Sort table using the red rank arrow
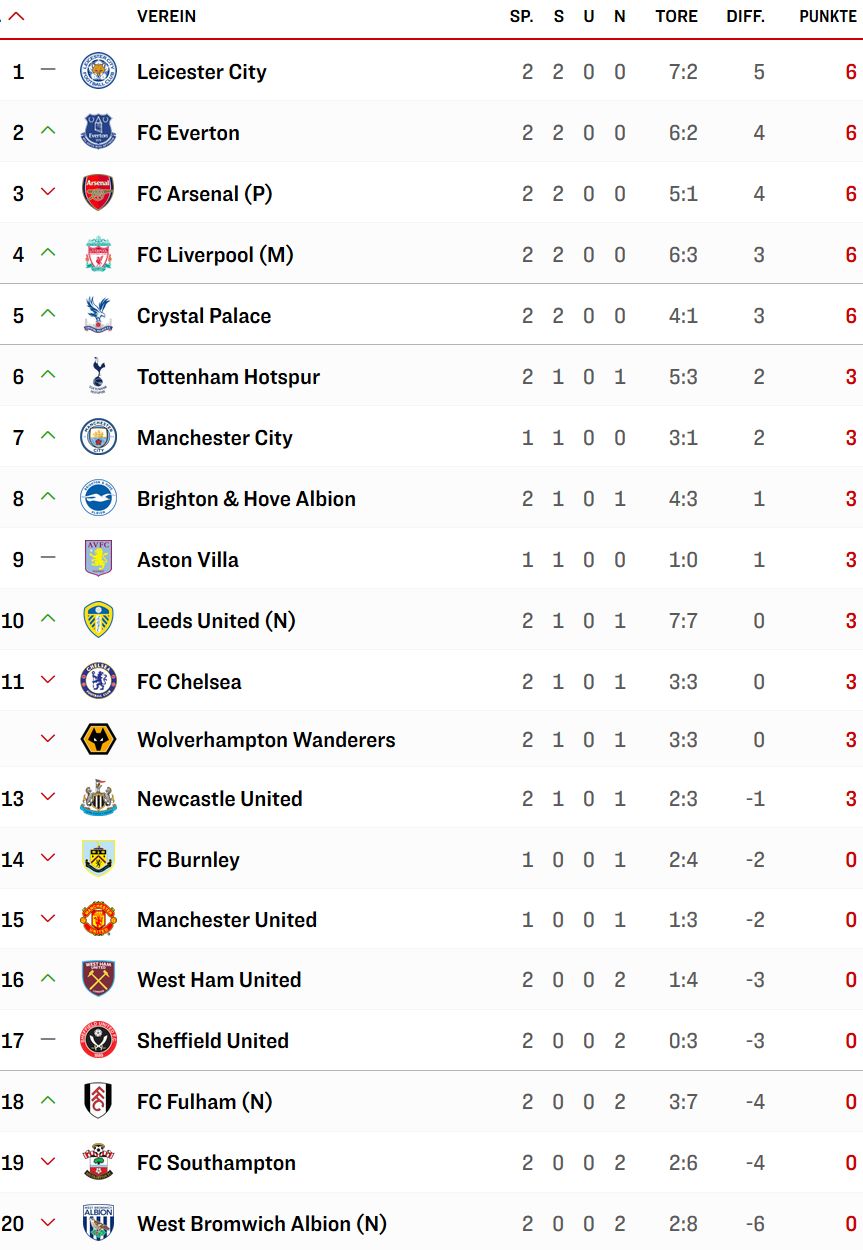This screenshot has height=1250, width=863. [x=16, y=17]
